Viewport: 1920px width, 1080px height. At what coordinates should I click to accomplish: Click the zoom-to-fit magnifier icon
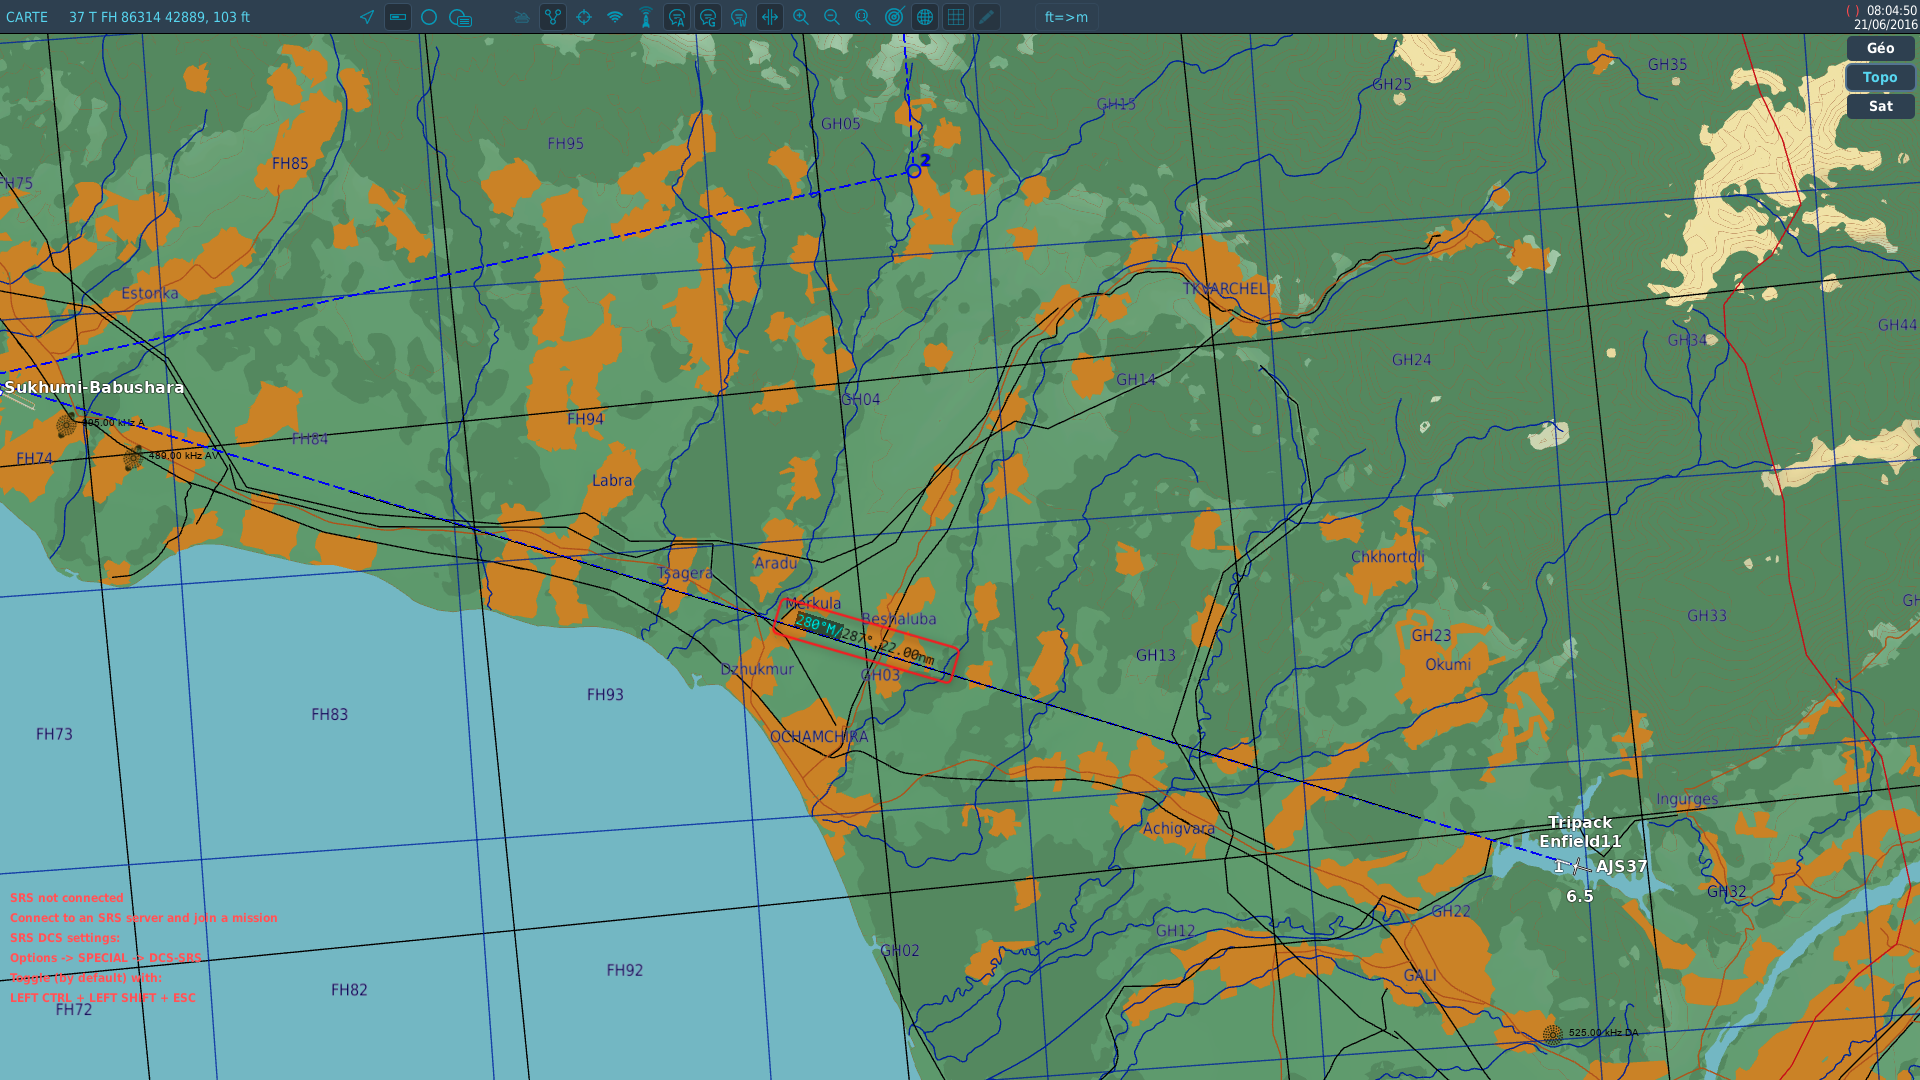coord(863,17)
